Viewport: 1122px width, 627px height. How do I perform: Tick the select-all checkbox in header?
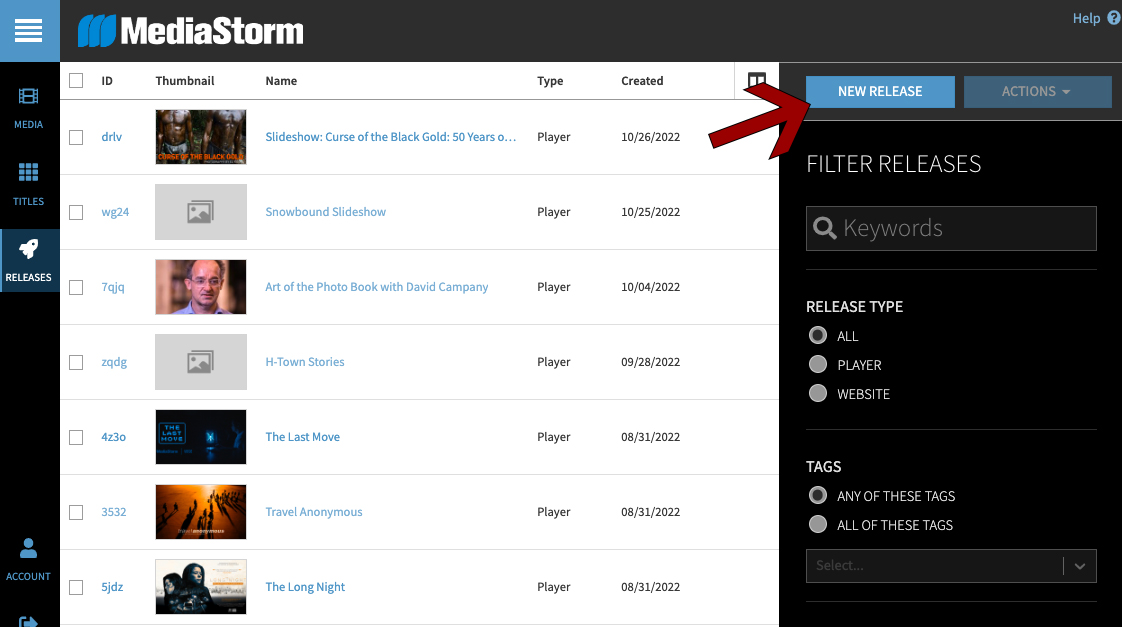76,81
